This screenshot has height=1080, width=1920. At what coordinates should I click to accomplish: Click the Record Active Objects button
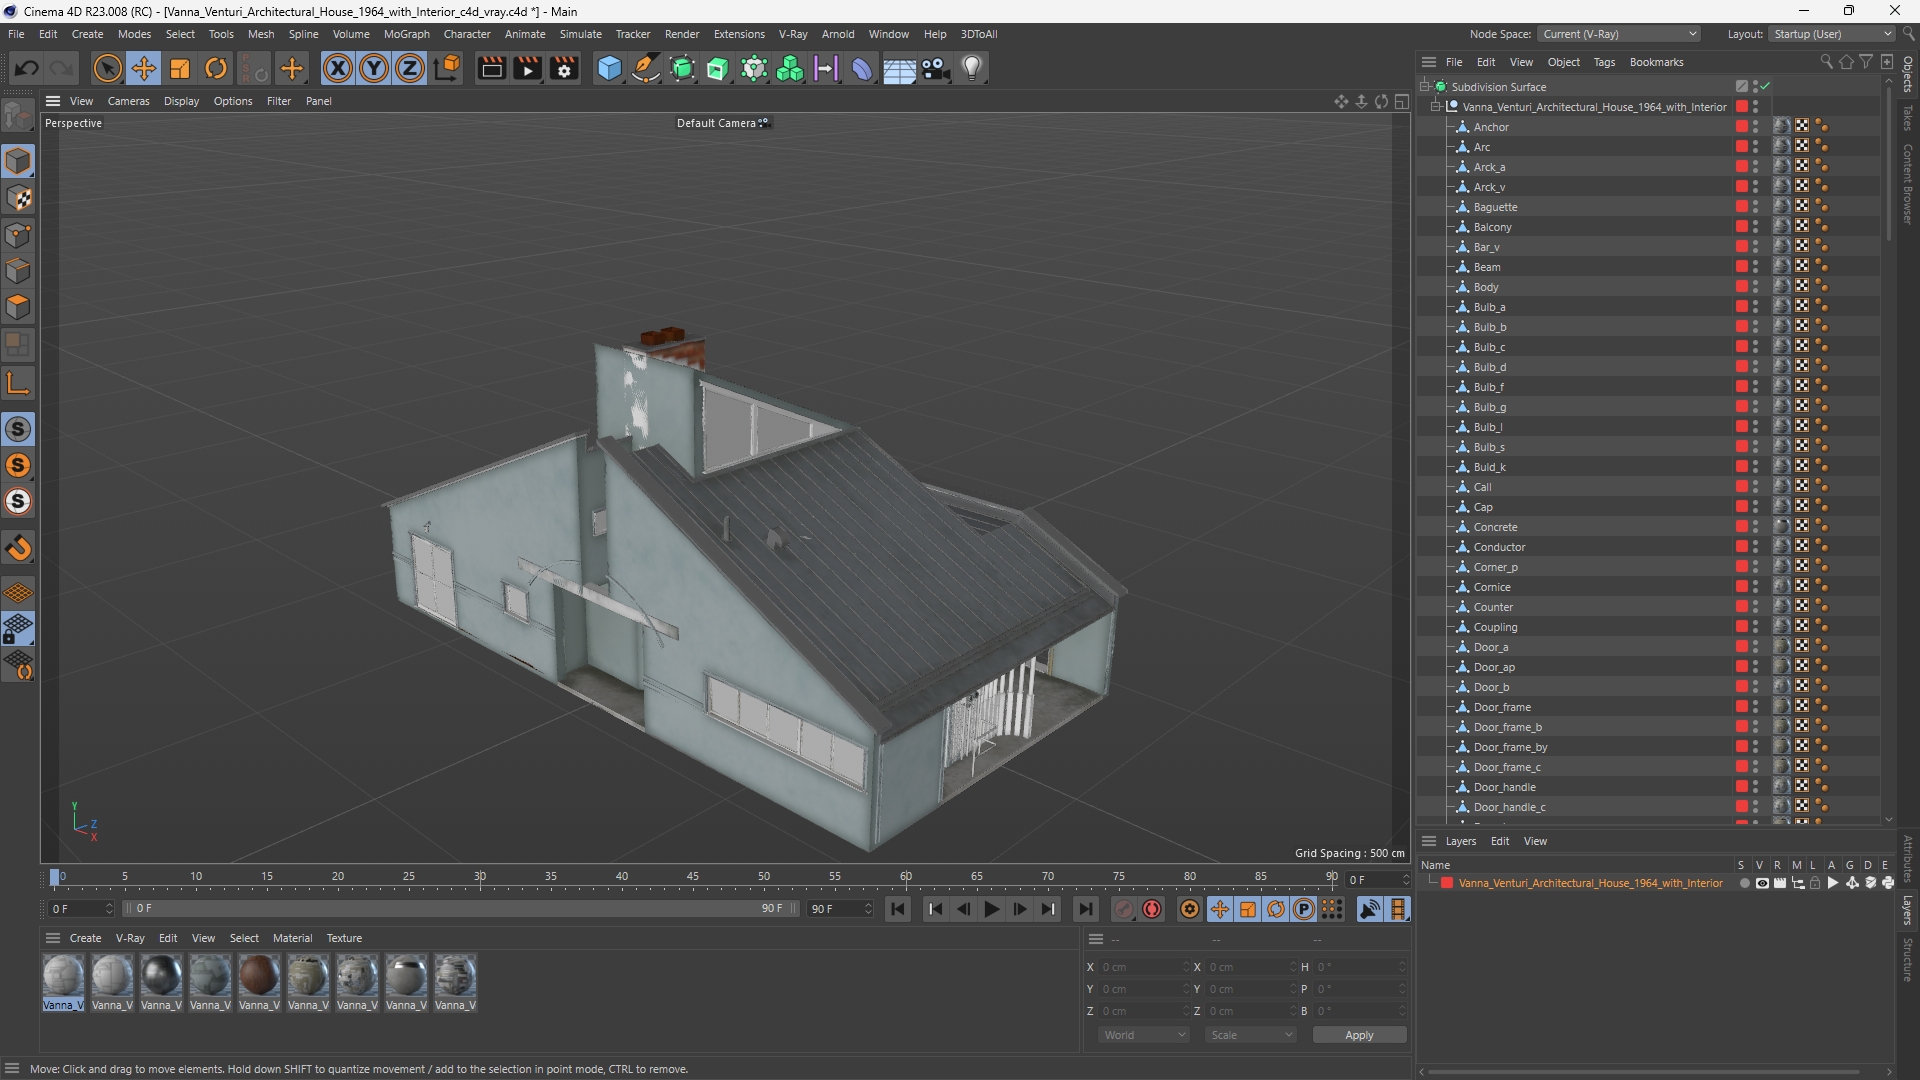[1124, 909]
